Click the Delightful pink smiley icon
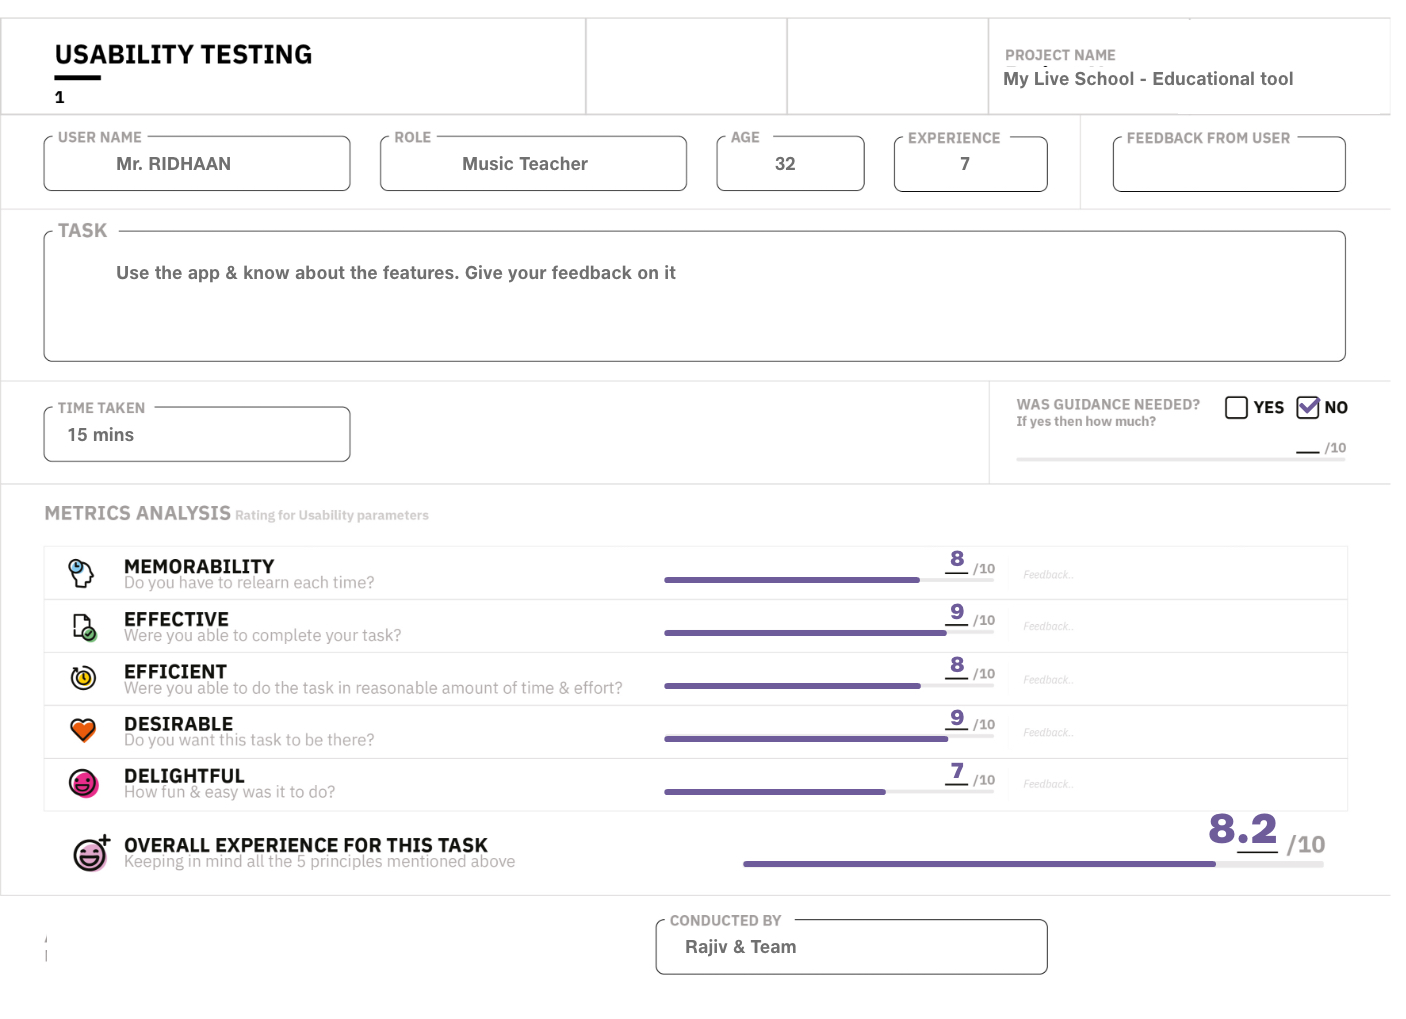 click(x=83, y=783)
